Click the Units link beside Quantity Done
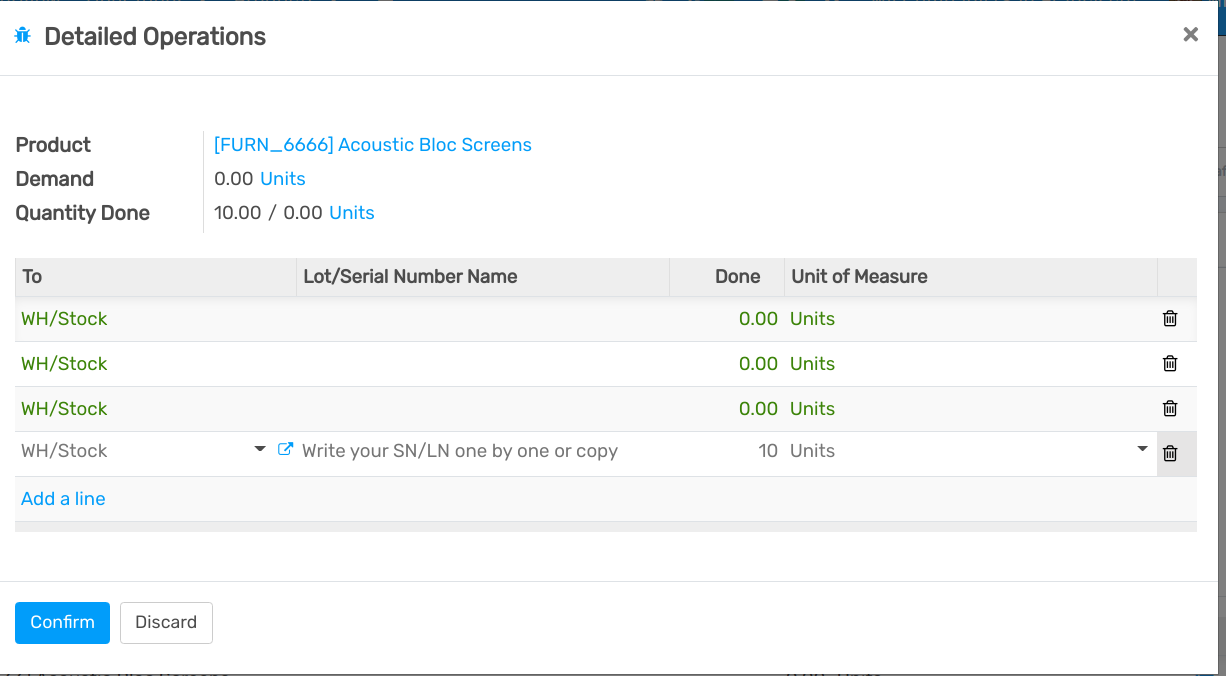Image resolution: width=1226 pixels, height=676 pixels. pyautogui.click(x=351, y=213)
